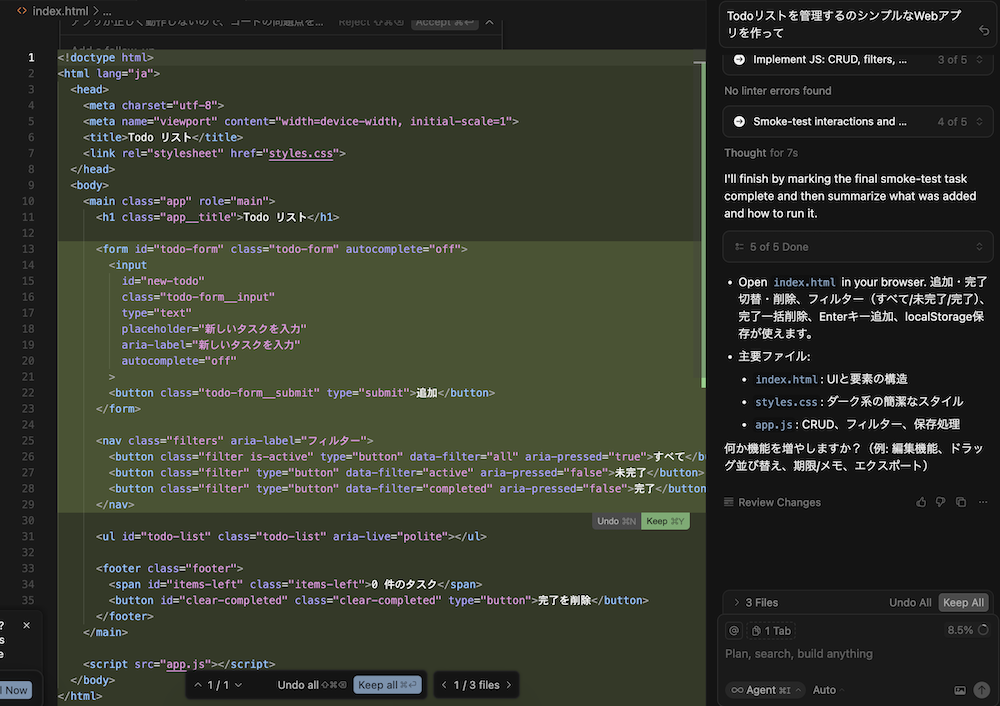Click the <title>Todo リスト</title> line
This screenshot has height=706, width=1000.
coord(163,137)
